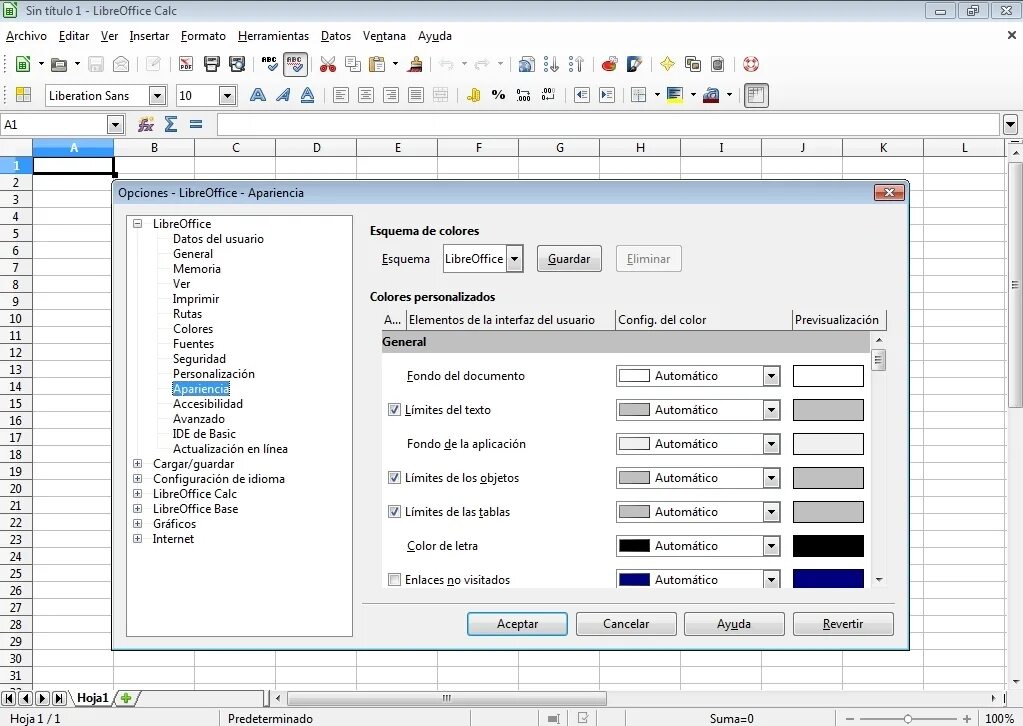This screenshot has width=1023, height=726.
Task: Open the Esquema LibreOffice dropdown
Action: (x=515, y=259)
